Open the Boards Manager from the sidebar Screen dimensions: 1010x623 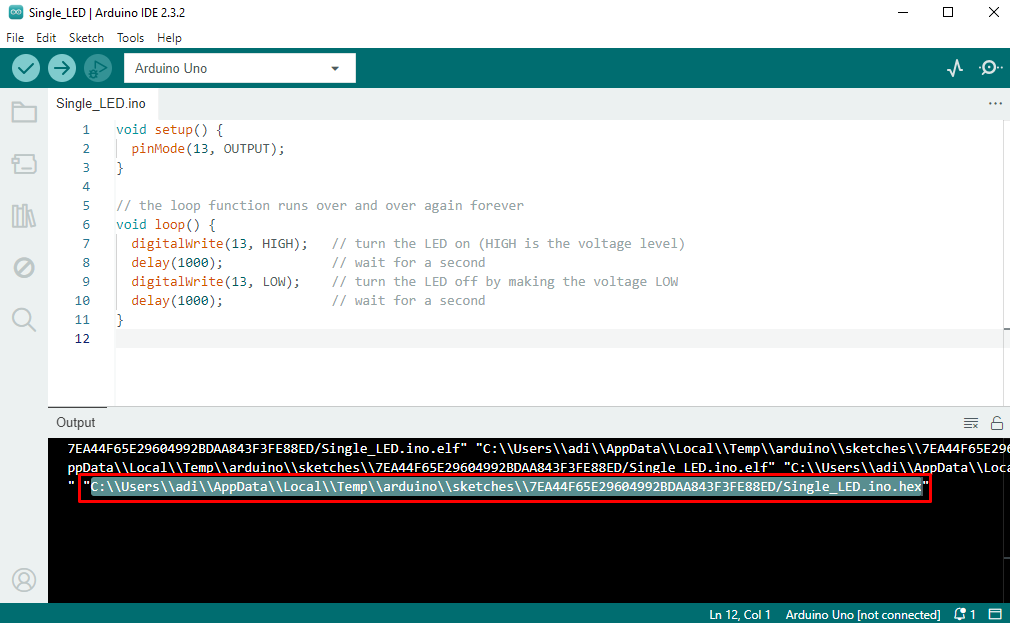(x=24, y=164)
